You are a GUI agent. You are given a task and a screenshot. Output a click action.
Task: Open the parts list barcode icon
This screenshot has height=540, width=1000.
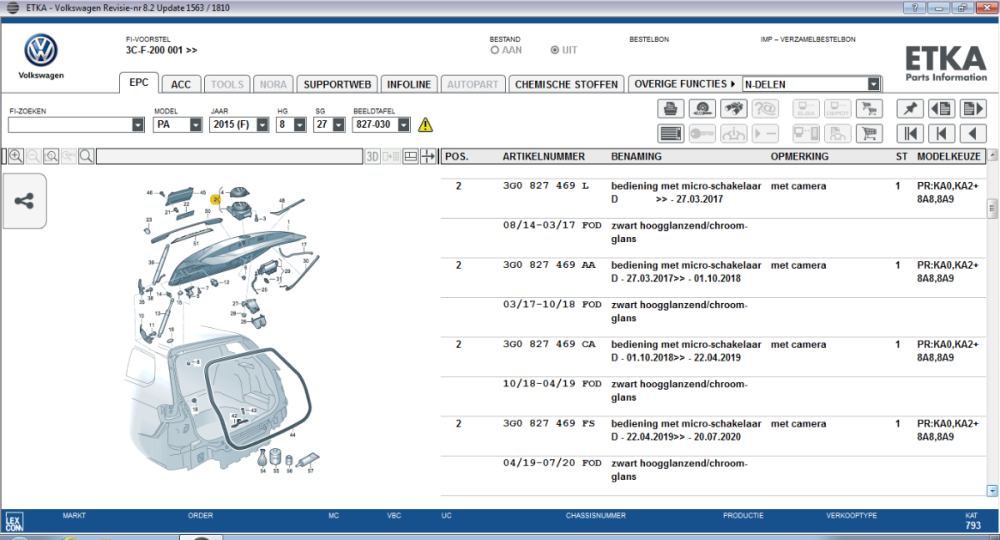tap(670, 133)
